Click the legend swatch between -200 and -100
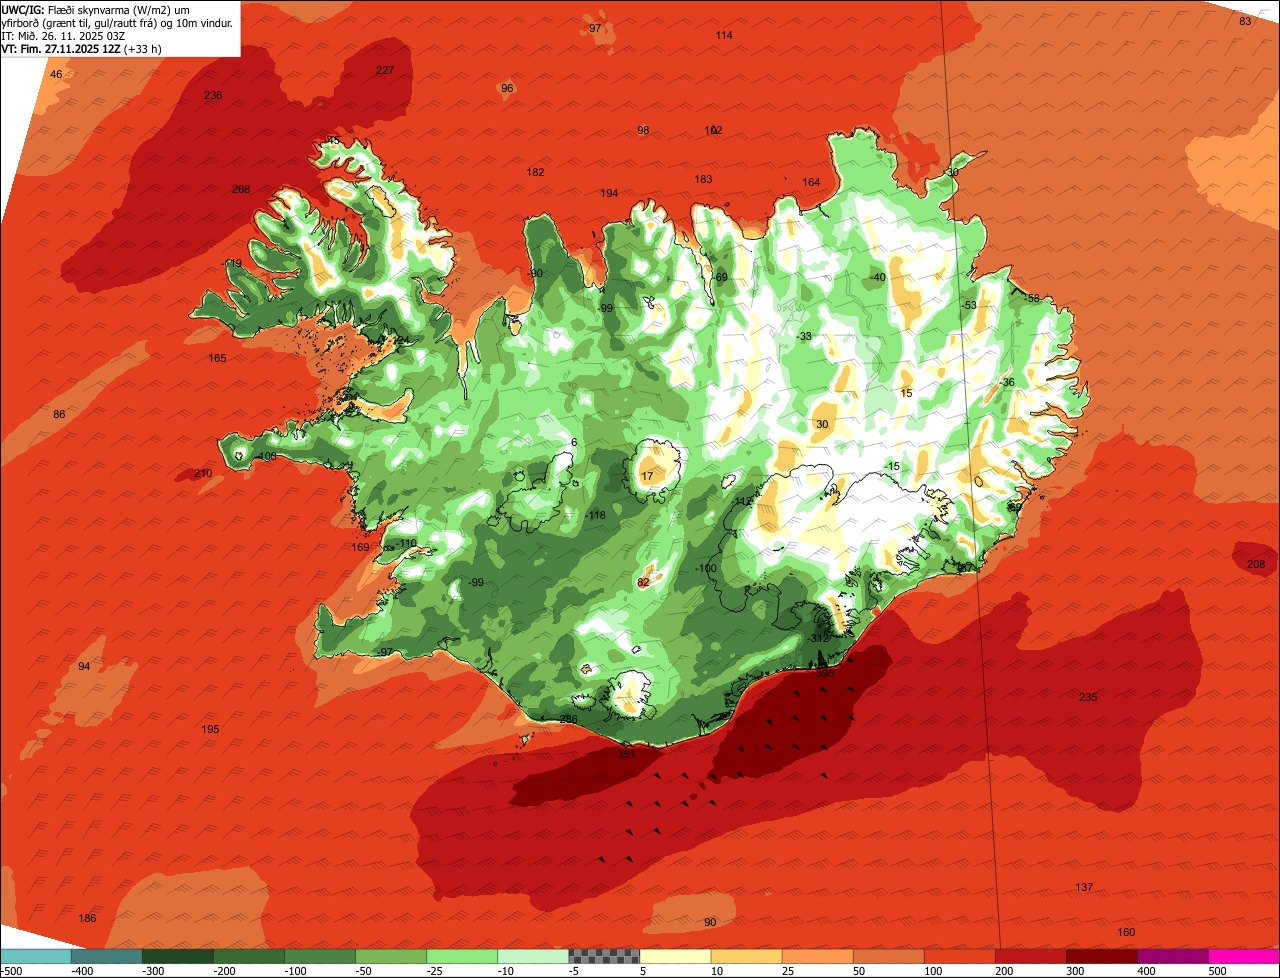1280x978 pixels. point(248,956)
